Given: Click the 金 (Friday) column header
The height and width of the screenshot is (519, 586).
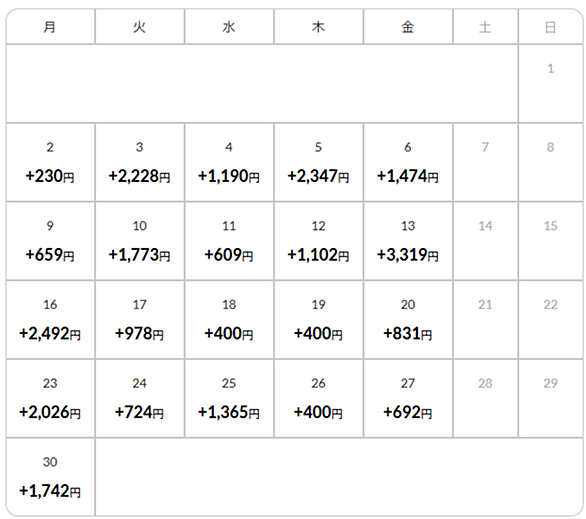Looking at the screenshot, I should 408,27.
